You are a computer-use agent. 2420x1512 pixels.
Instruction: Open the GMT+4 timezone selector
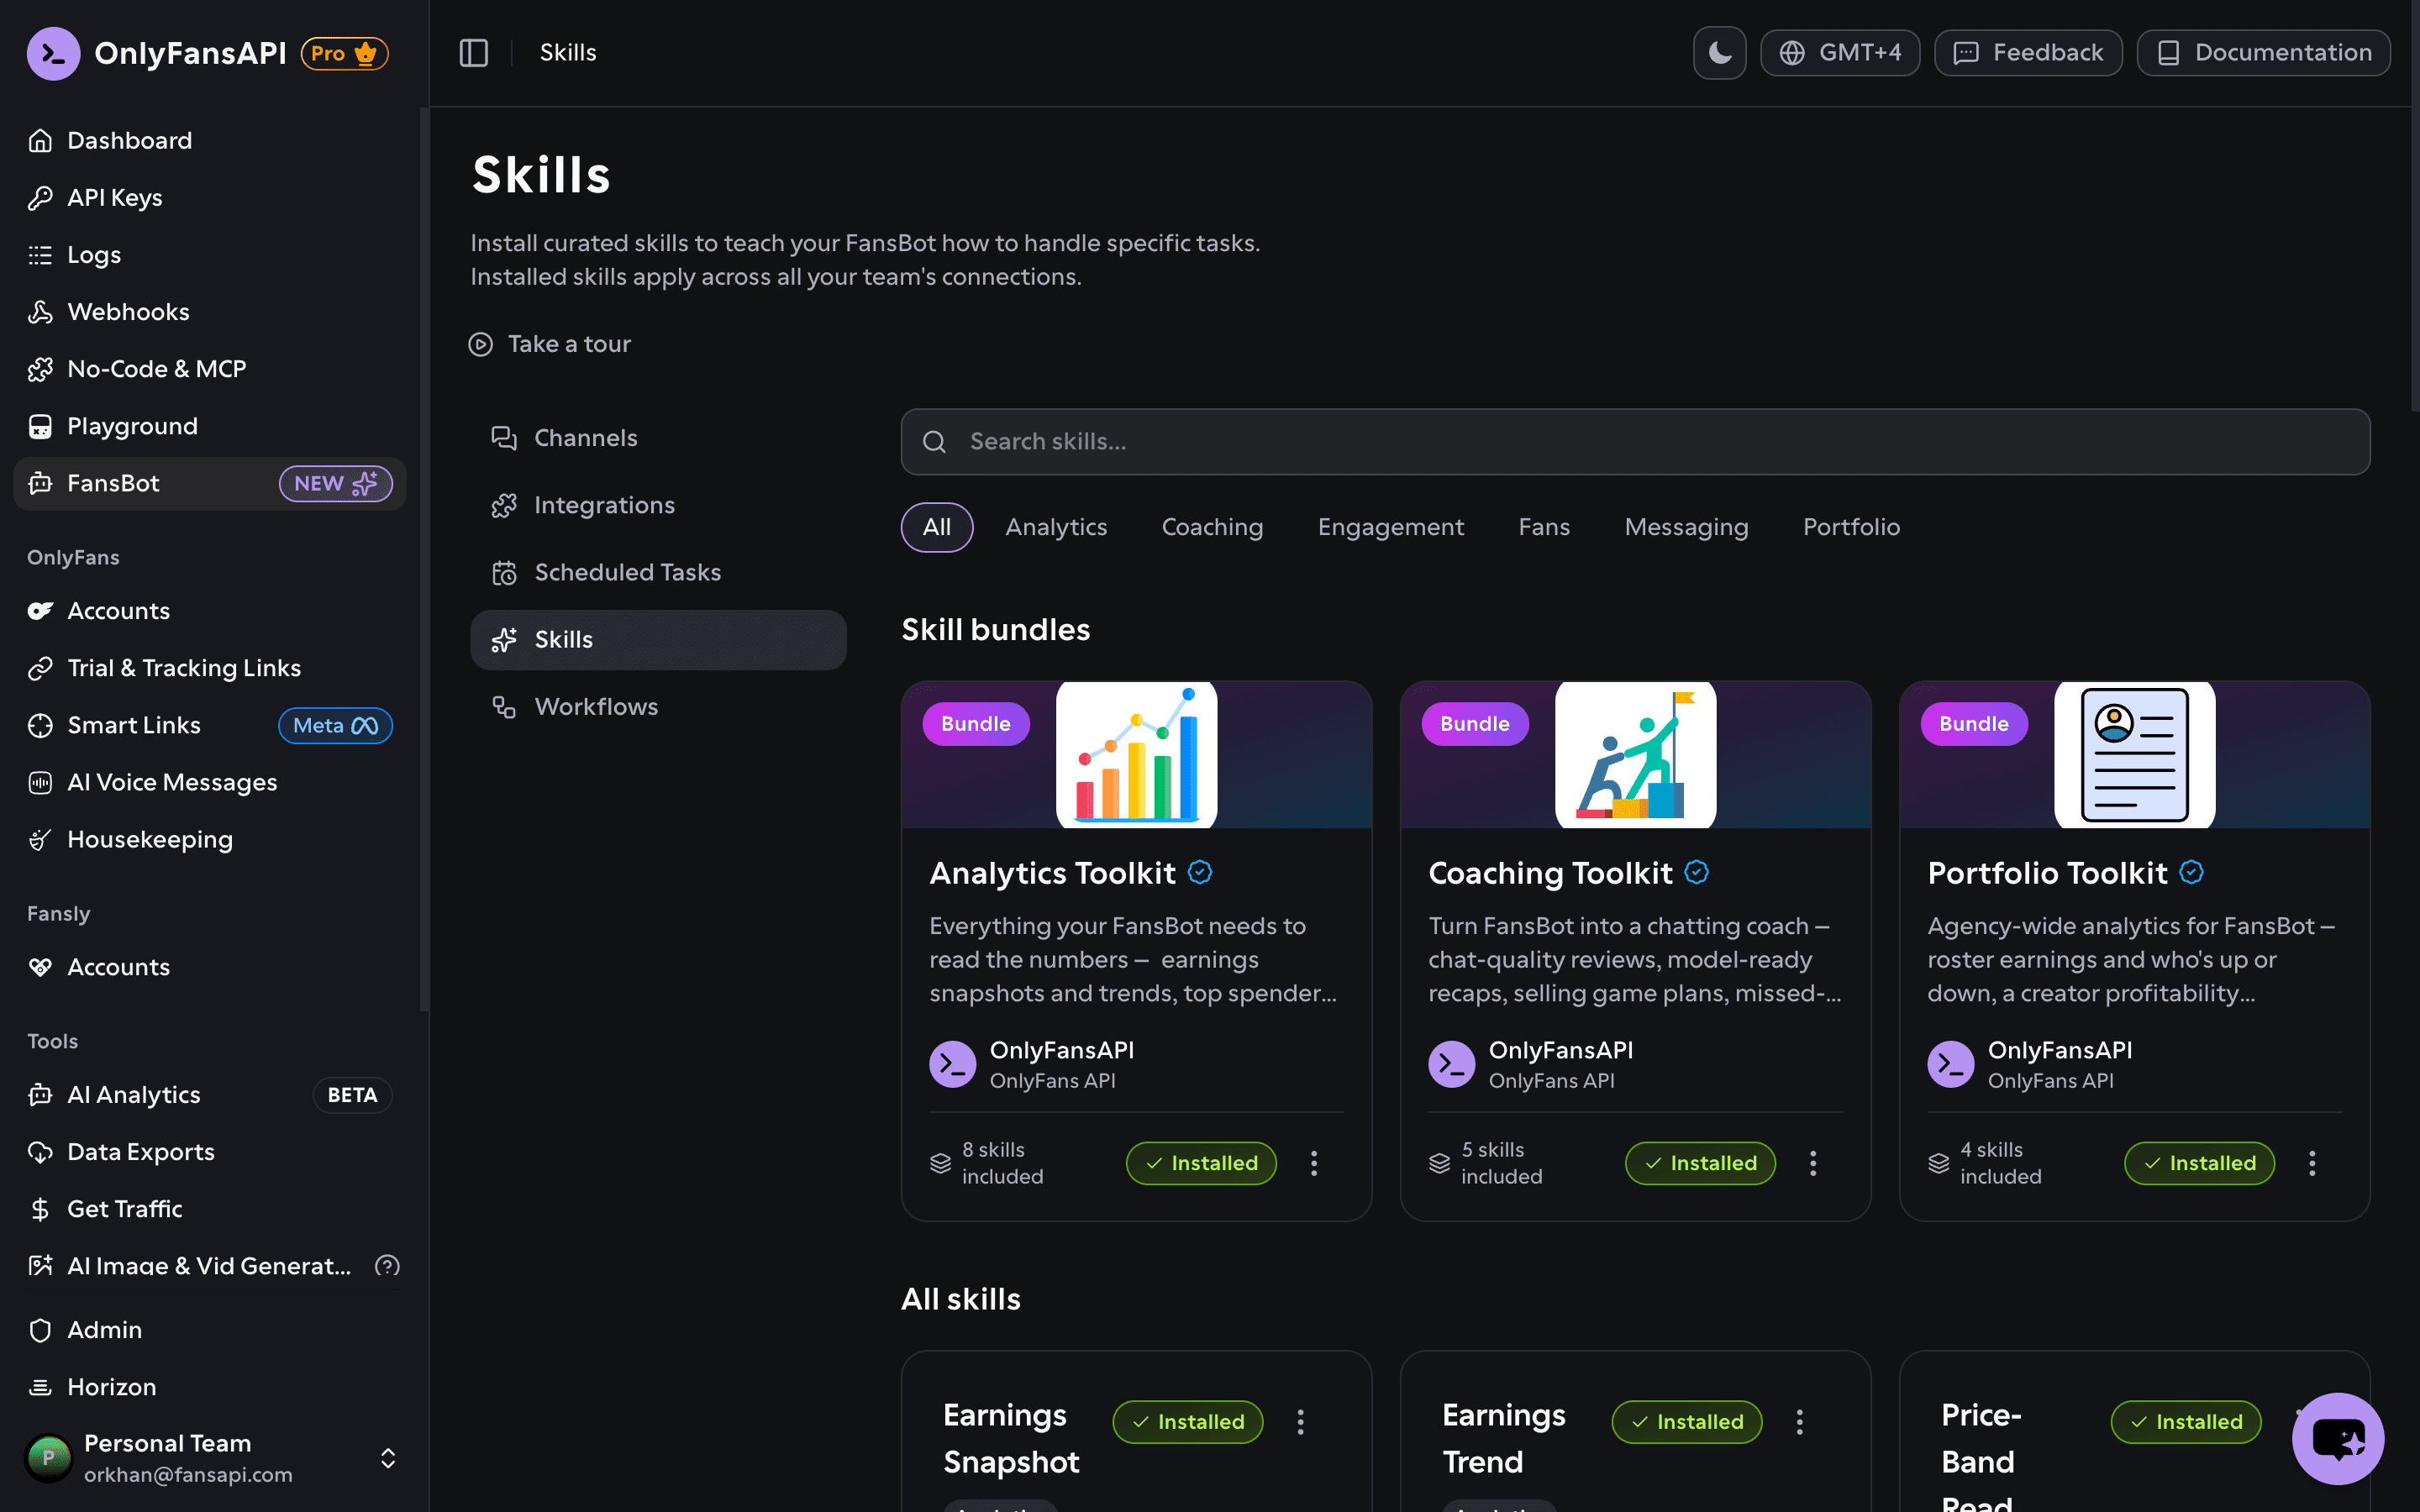click(1839, 53)
